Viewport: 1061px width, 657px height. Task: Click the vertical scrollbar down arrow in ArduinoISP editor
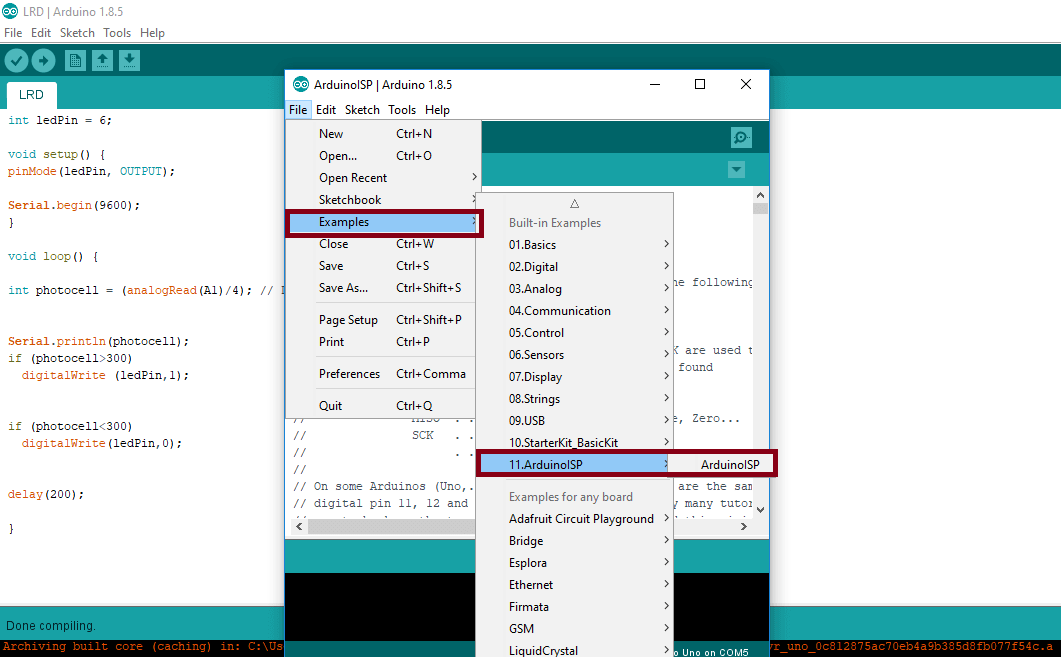click(761, 510)
